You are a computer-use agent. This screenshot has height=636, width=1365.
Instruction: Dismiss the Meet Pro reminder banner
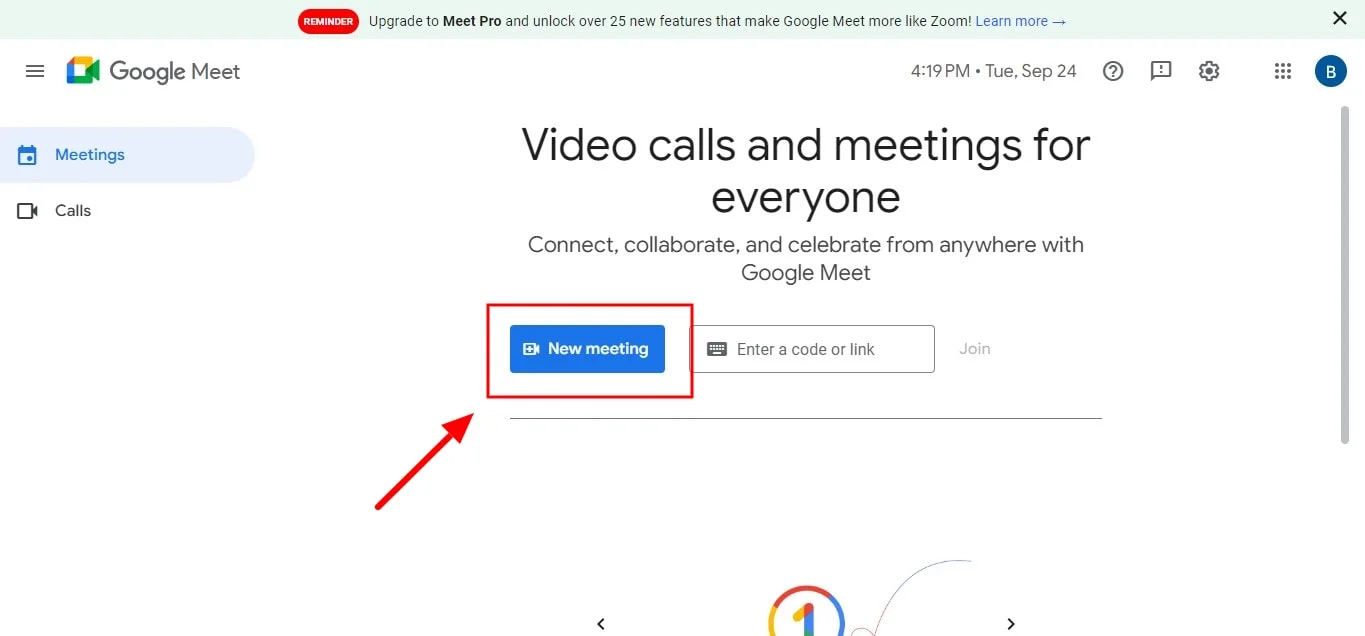tap(1340, 18)
